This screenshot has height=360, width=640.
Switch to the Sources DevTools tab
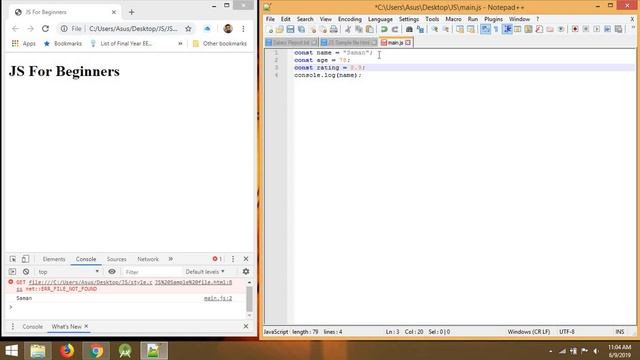[116, 259]
